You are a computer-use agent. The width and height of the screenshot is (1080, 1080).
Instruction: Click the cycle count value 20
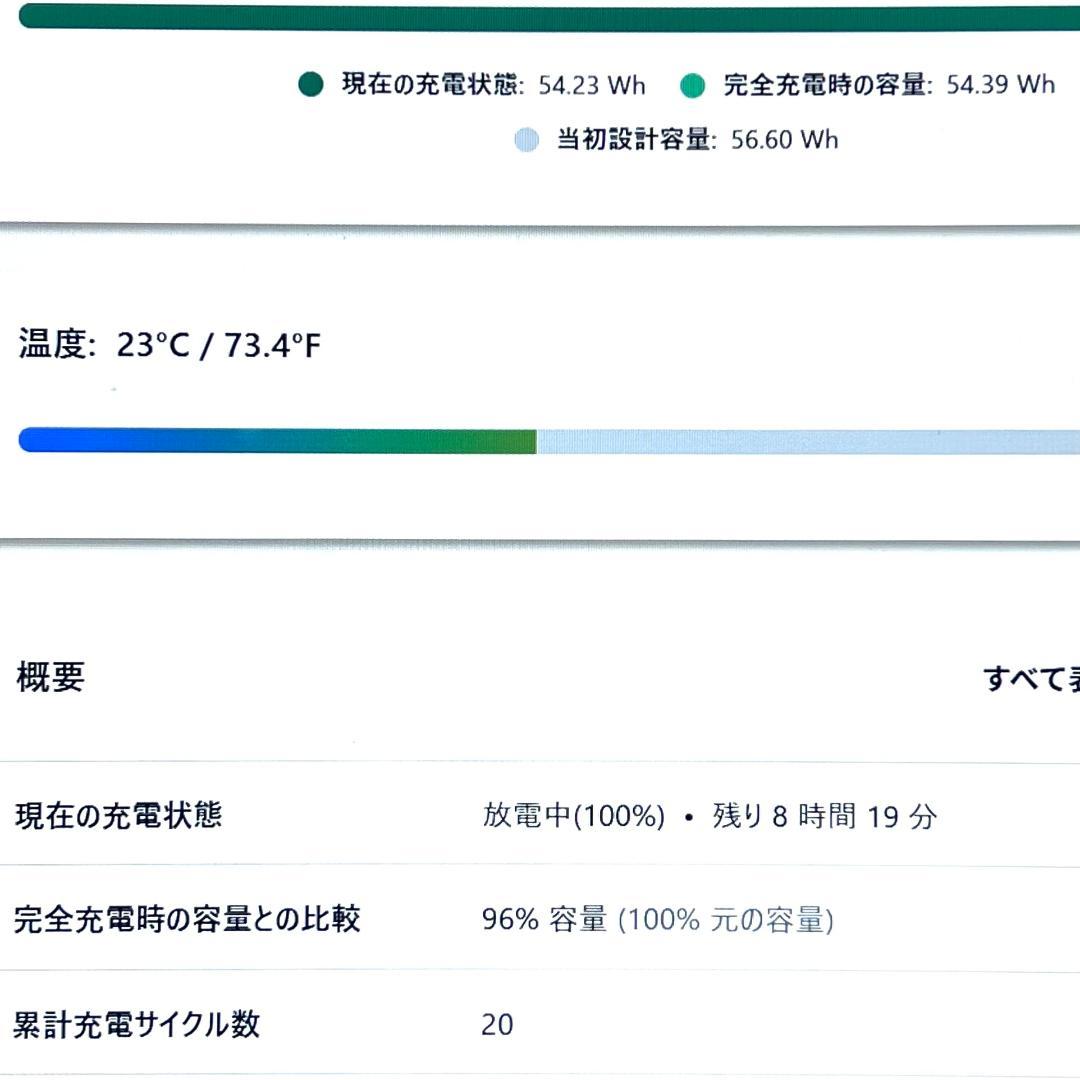pyautogui.click(x=497, y=1025)
